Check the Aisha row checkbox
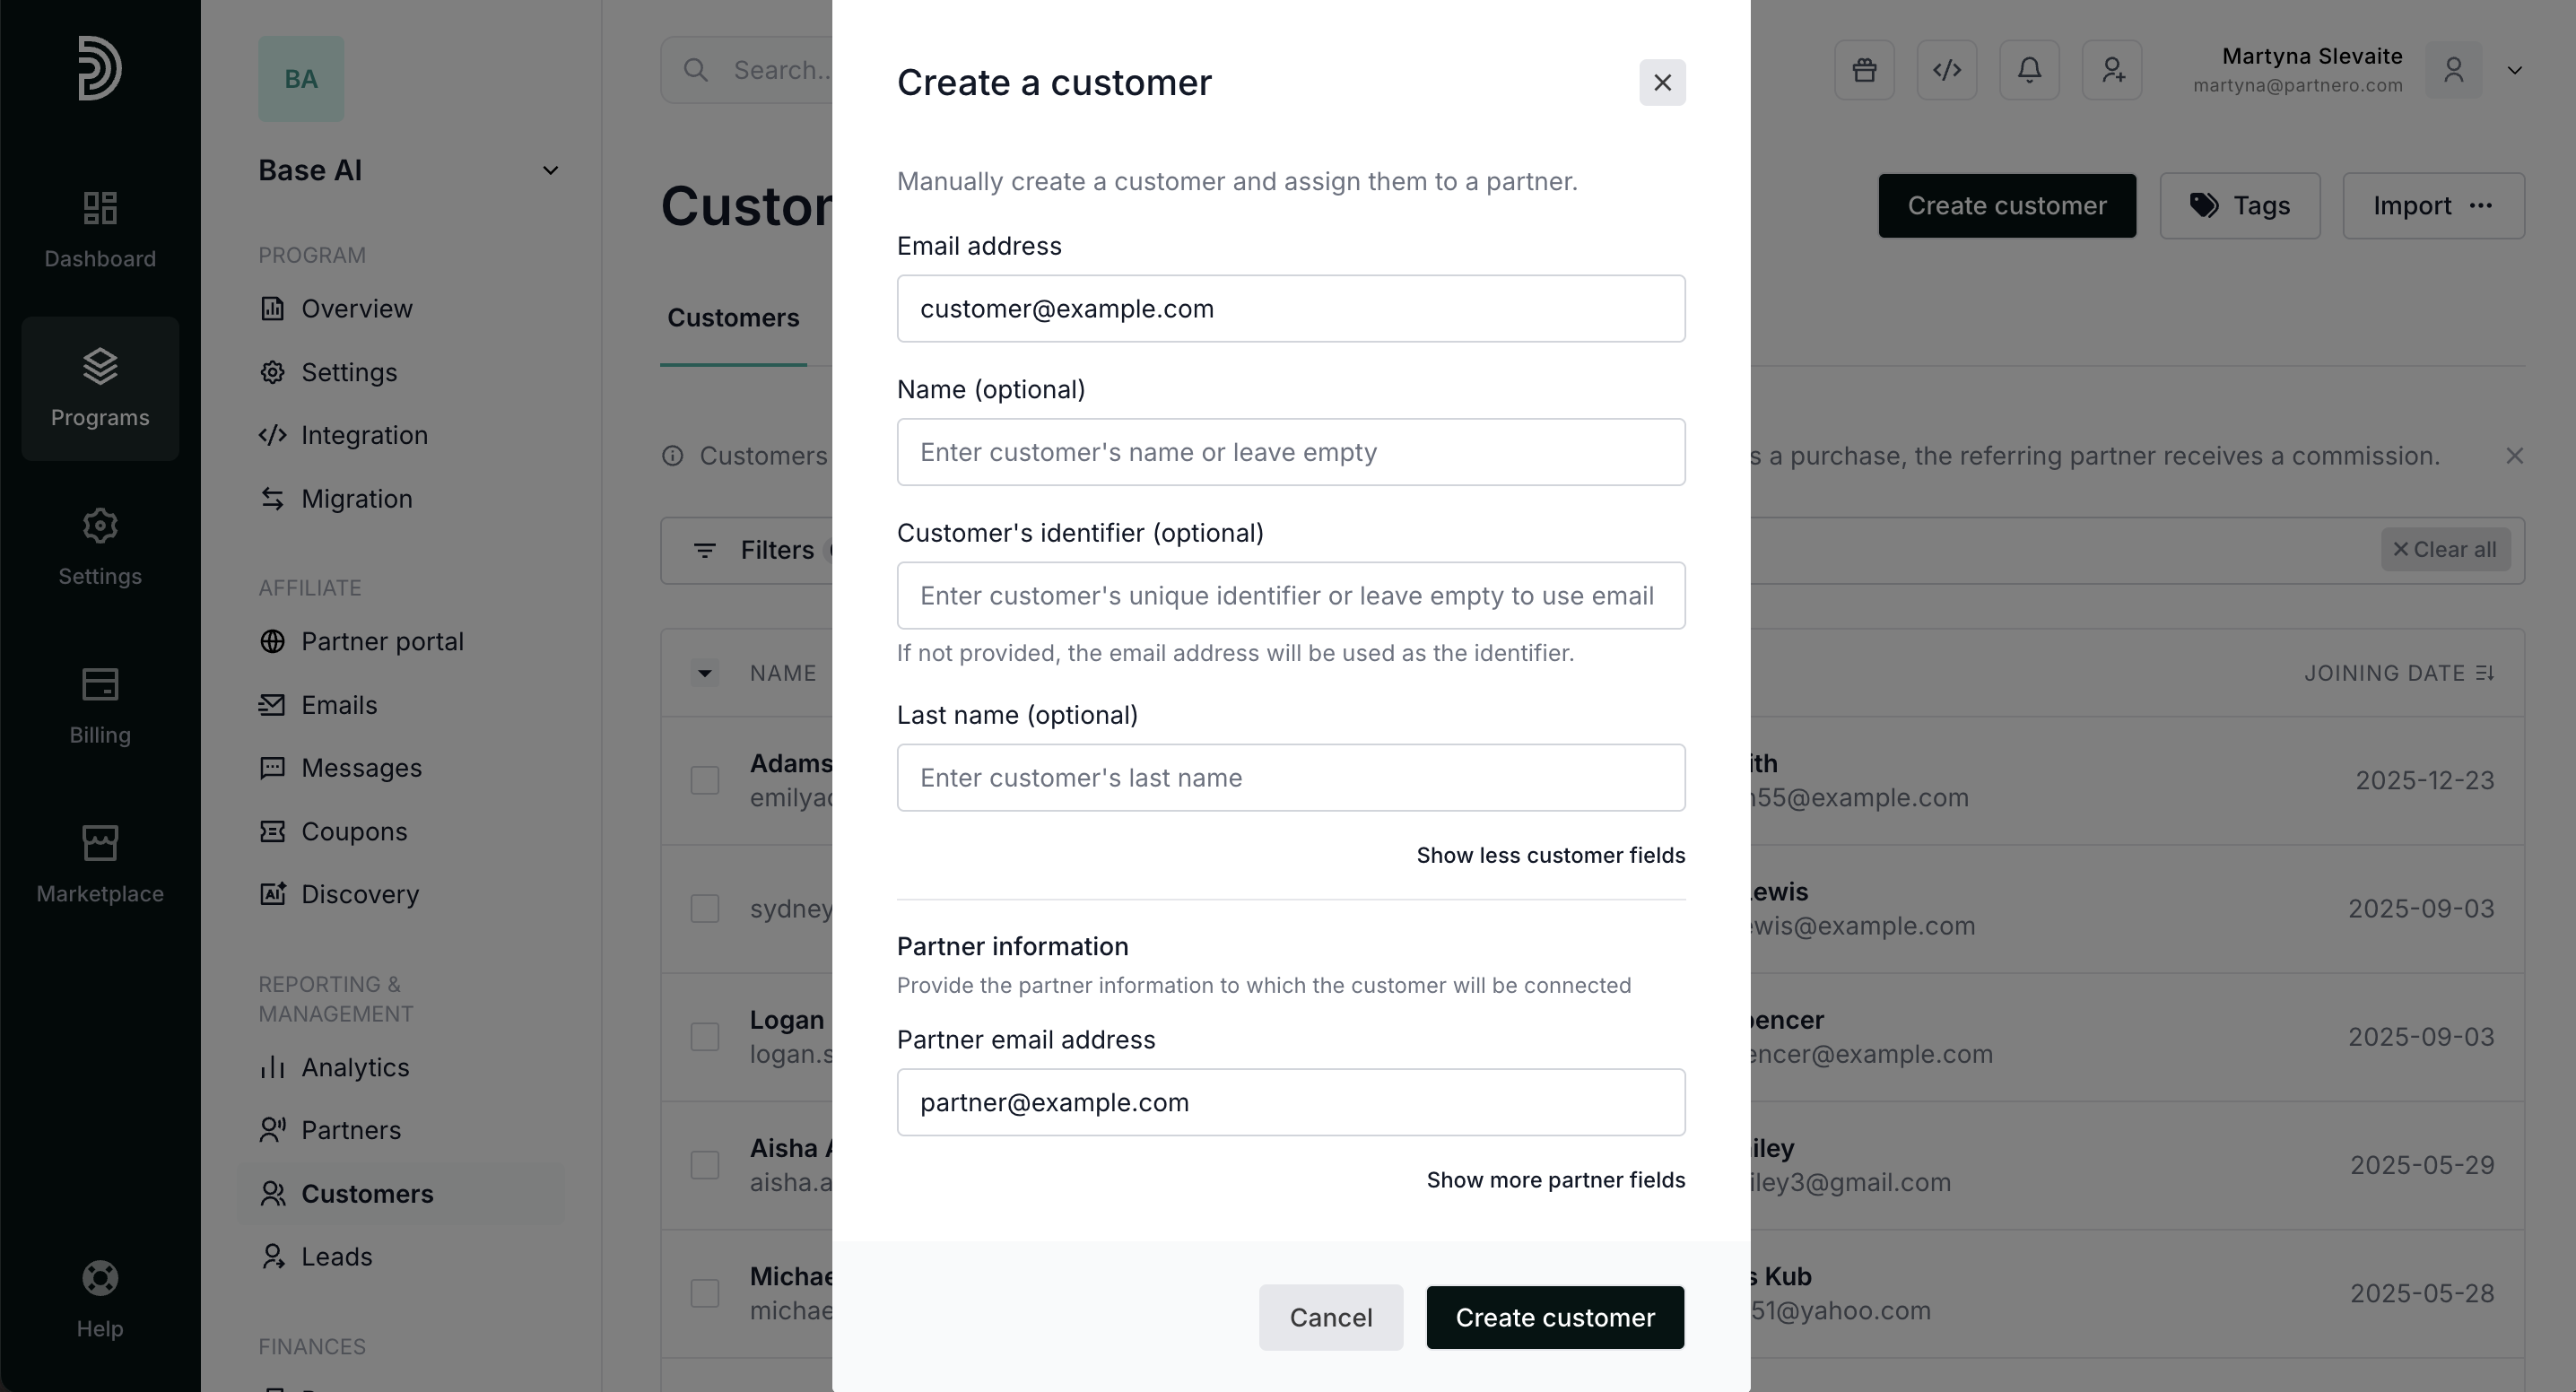2576x1392 pixels. (705, 1165)
